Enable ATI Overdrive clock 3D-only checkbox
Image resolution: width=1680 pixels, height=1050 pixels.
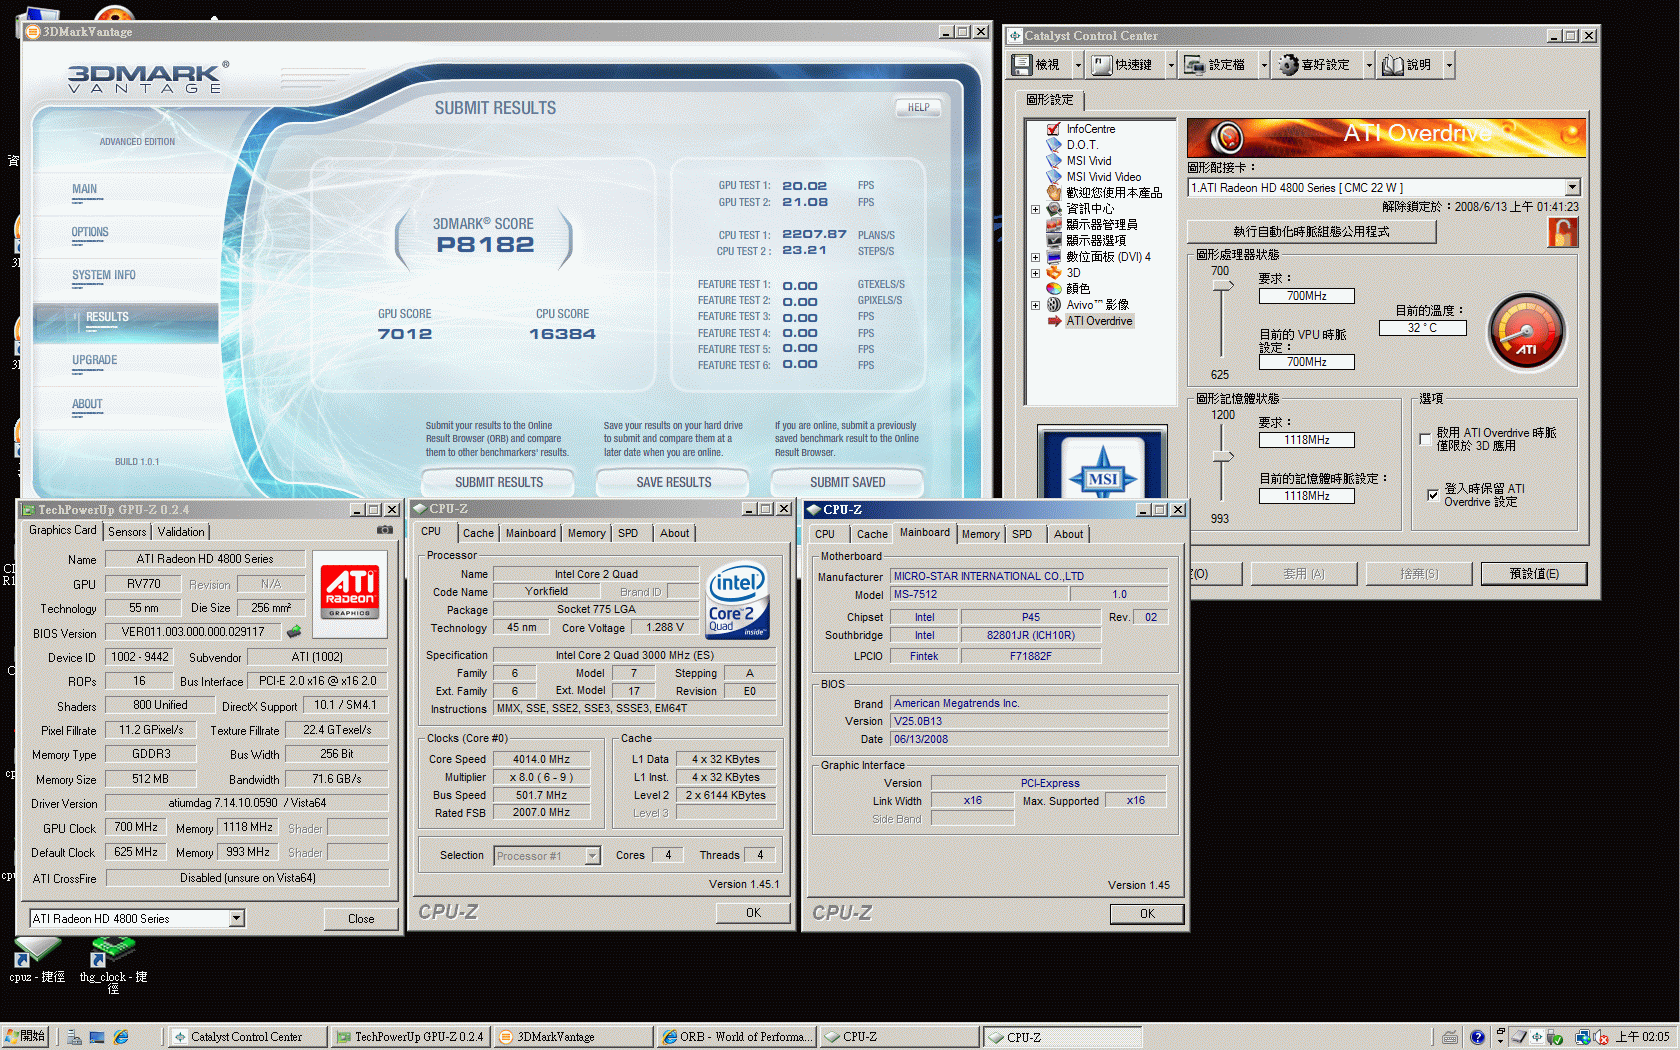(1425, 439)
